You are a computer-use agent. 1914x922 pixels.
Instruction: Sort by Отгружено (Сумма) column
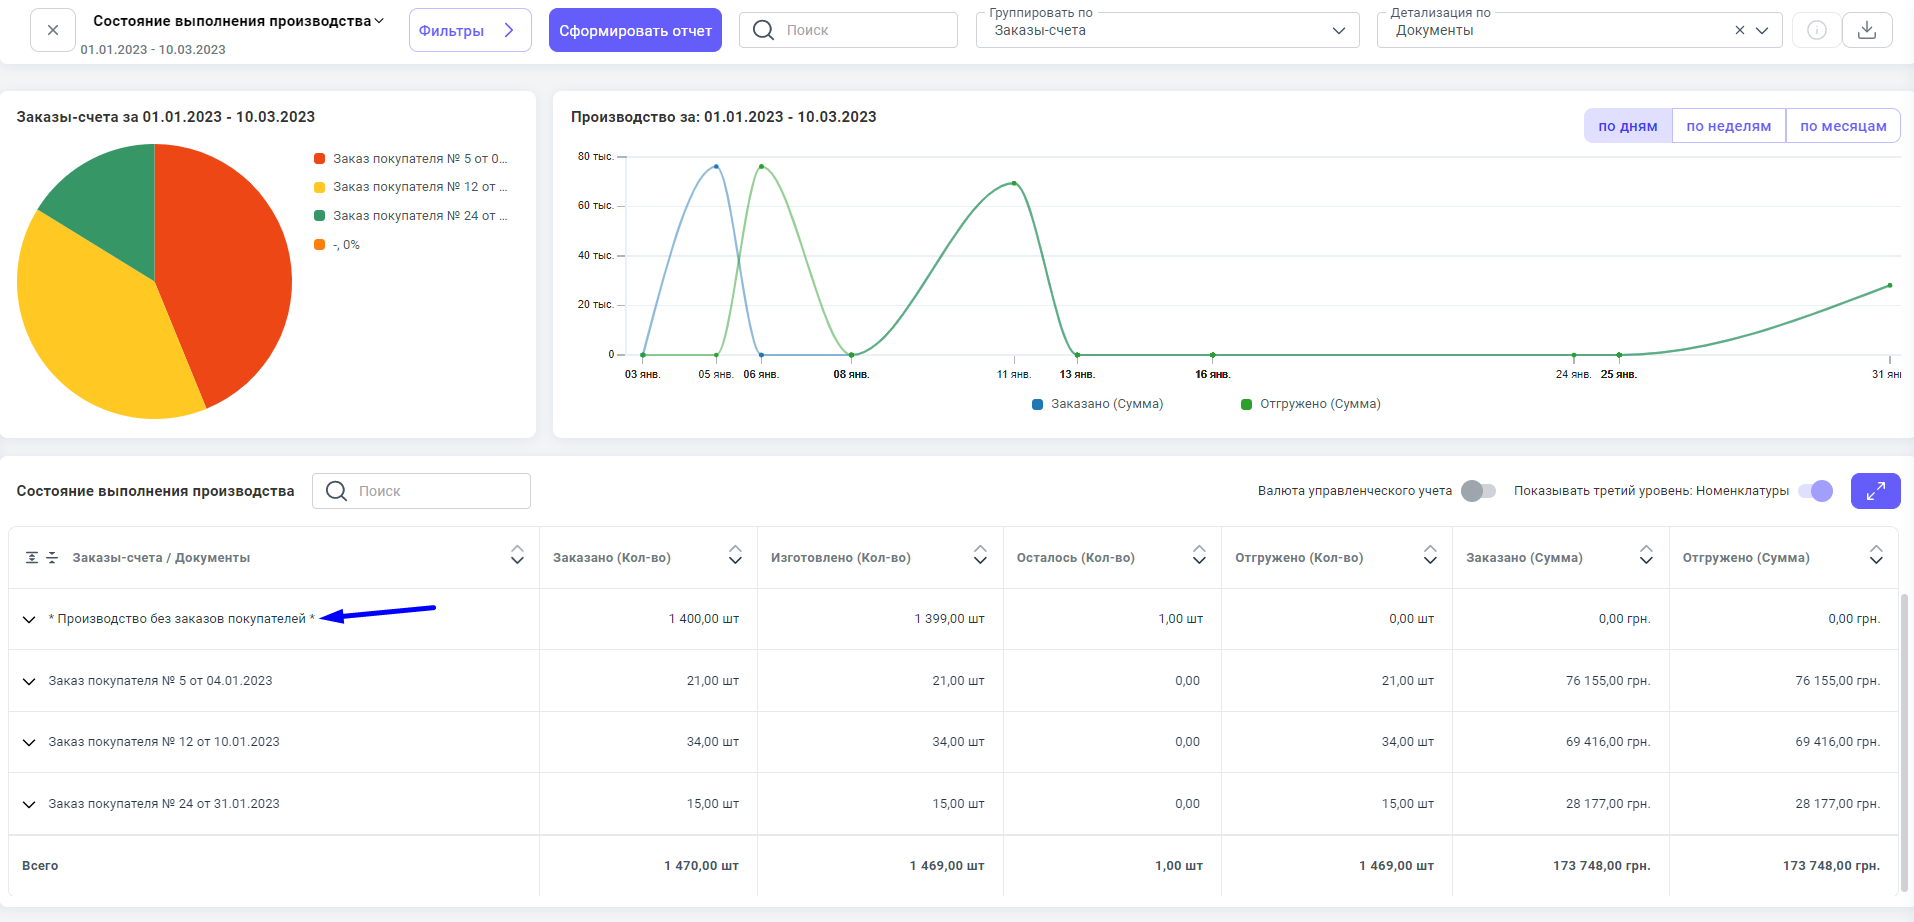(x=1875, y=555)
